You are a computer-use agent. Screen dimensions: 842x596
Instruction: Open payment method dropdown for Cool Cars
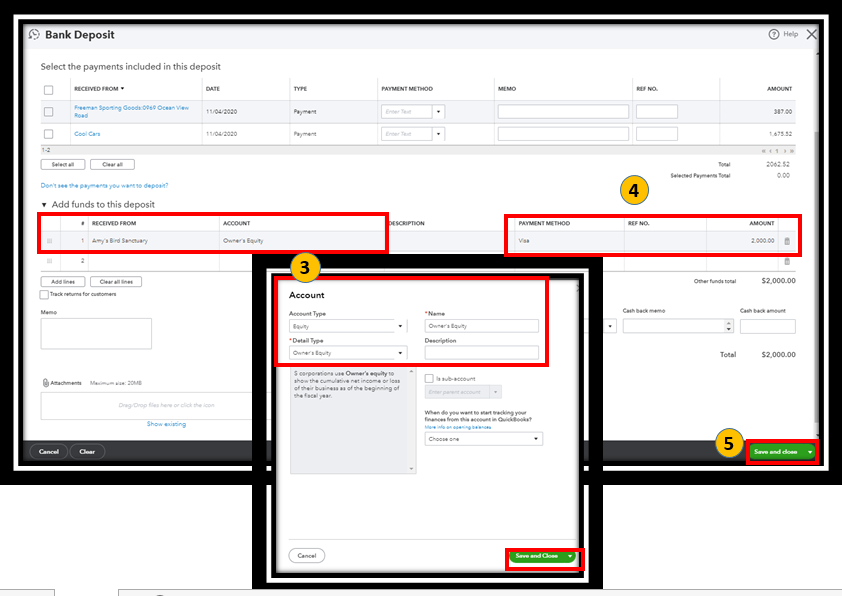coord(438,134)
